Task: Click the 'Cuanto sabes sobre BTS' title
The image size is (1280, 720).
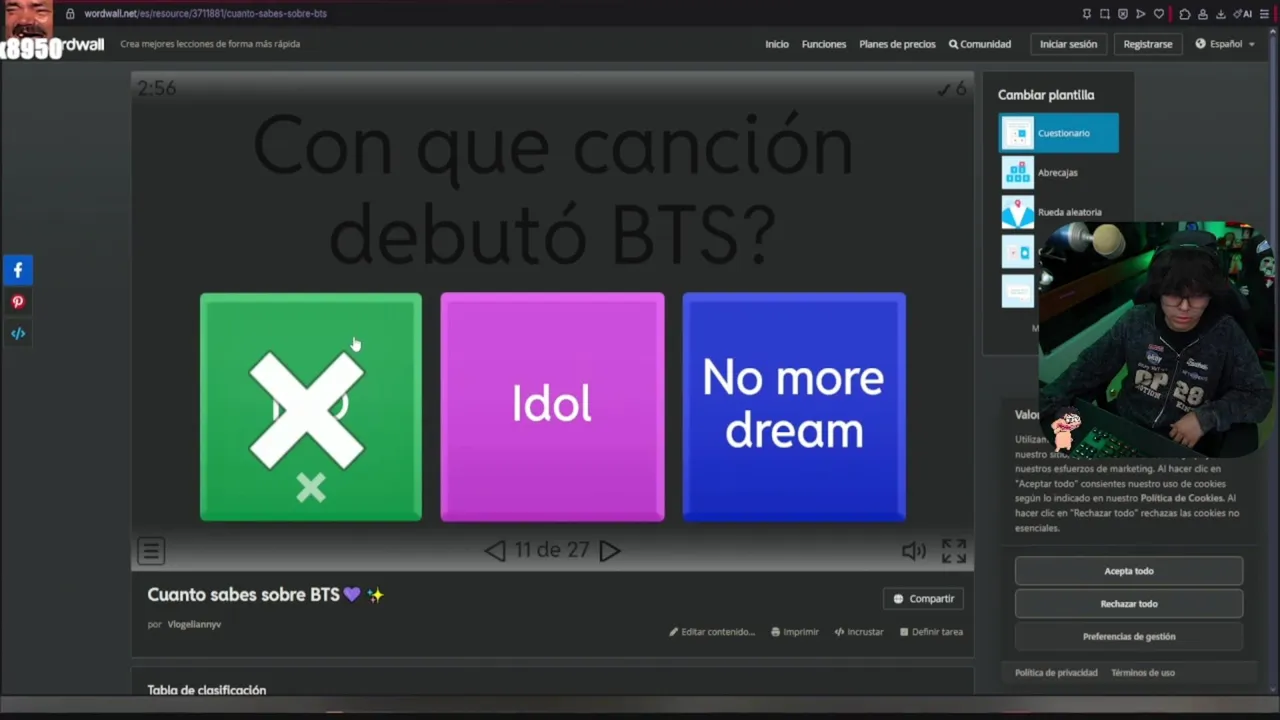Action: click(266, 595)
